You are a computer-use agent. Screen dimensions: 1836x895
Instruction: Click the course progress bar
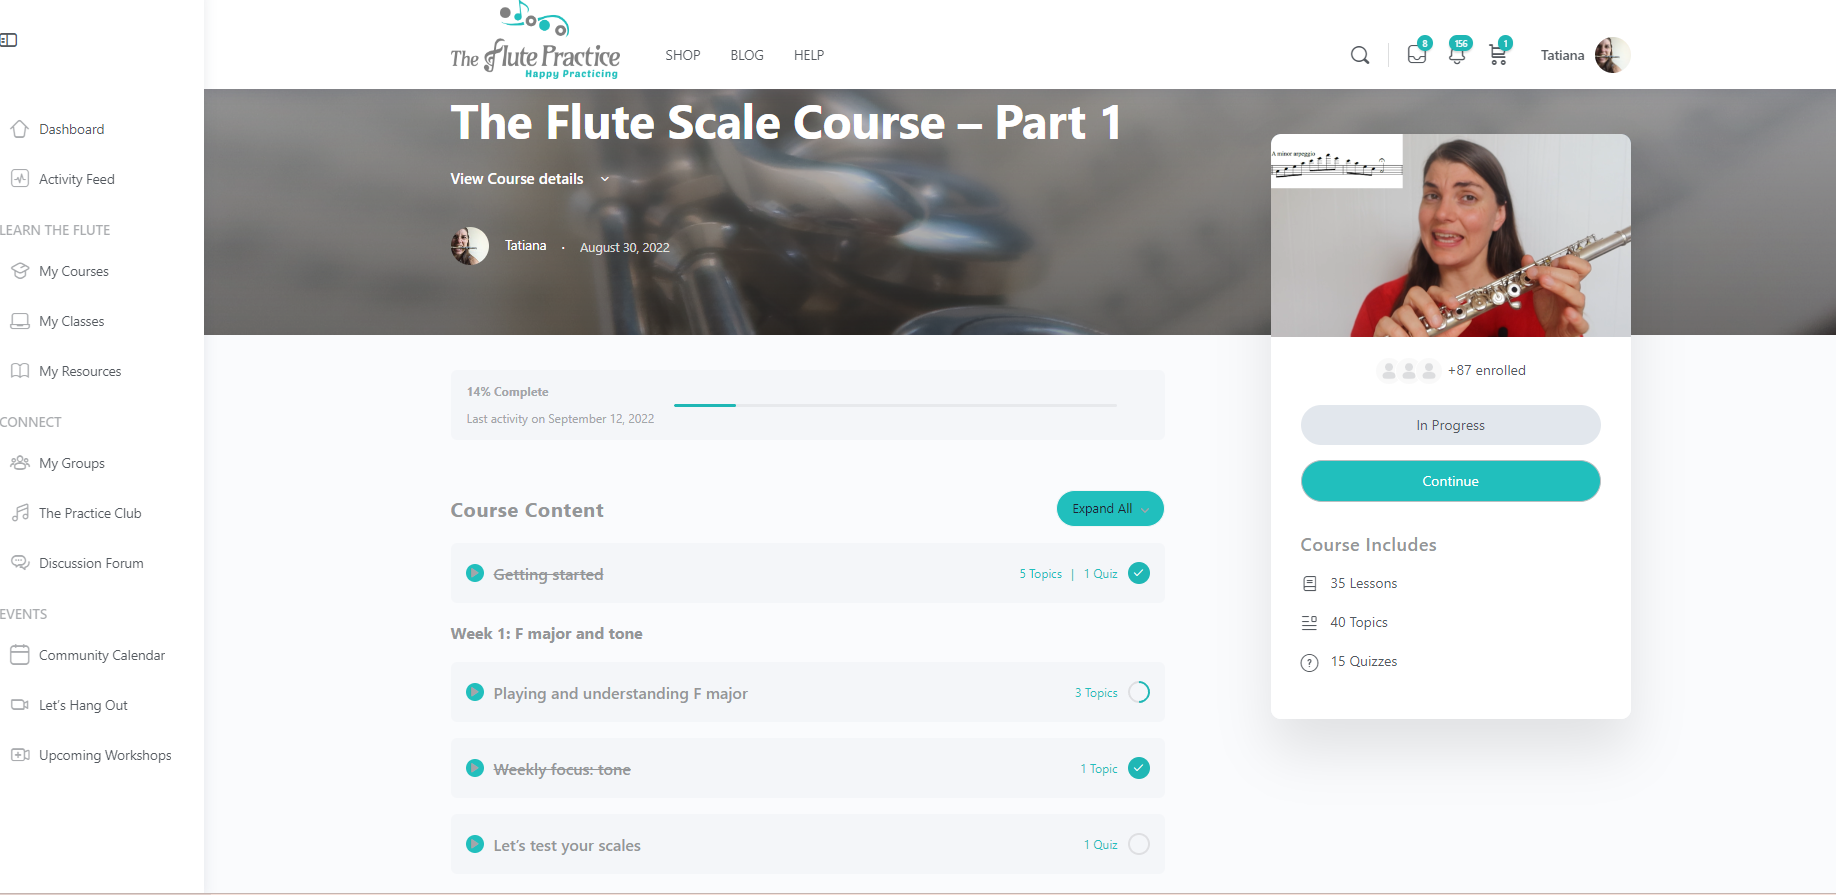895,405
